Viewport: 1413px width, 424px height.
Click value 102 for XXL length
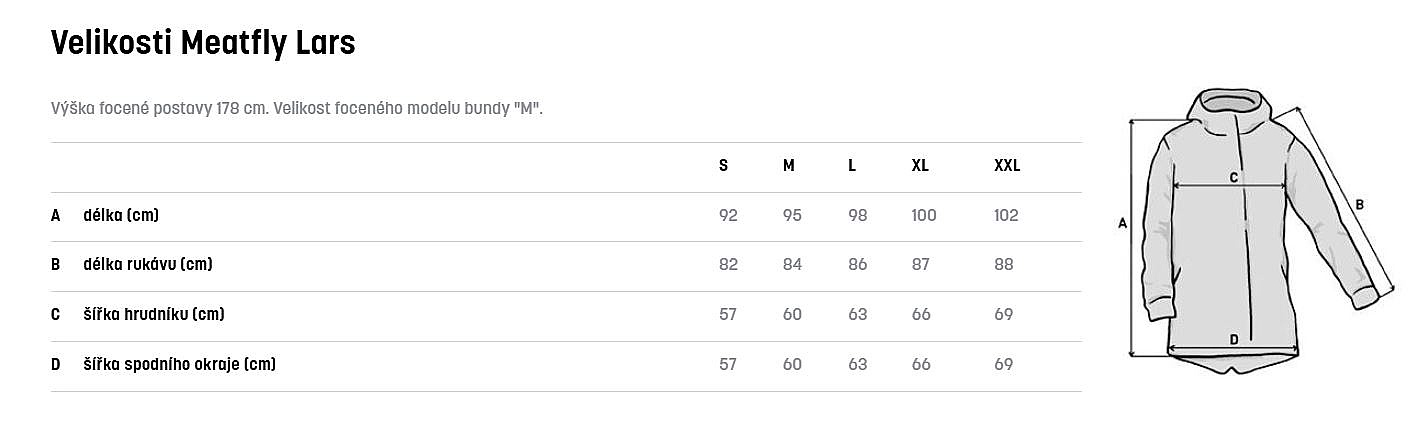(x=1006, y=215)
